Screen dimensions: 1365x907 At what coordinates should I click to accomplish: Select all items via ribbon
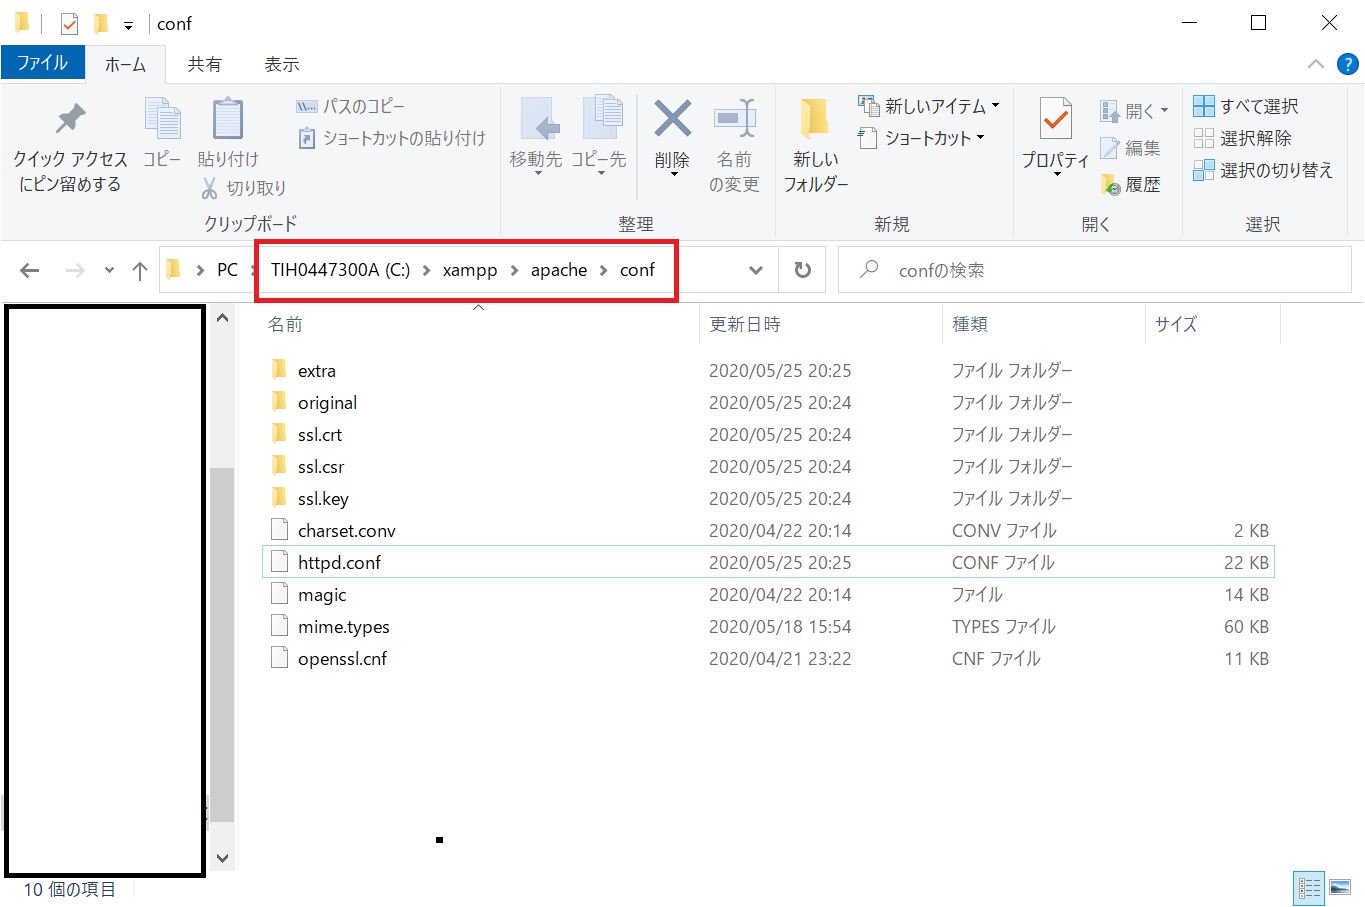click(1246, 106)
